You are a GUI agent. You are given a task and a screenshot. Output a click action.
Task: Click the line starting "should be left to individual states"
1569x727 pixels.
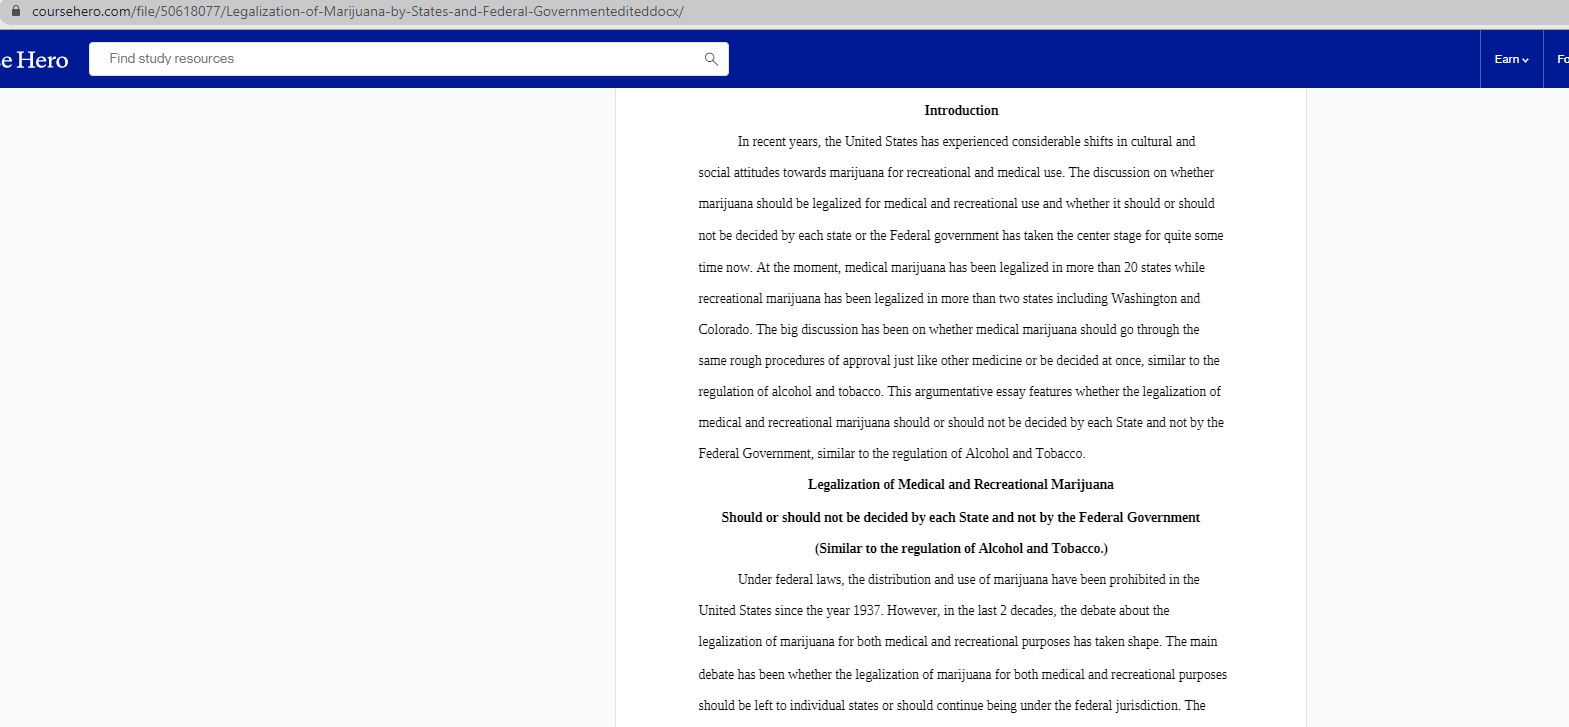pos(951,706)
